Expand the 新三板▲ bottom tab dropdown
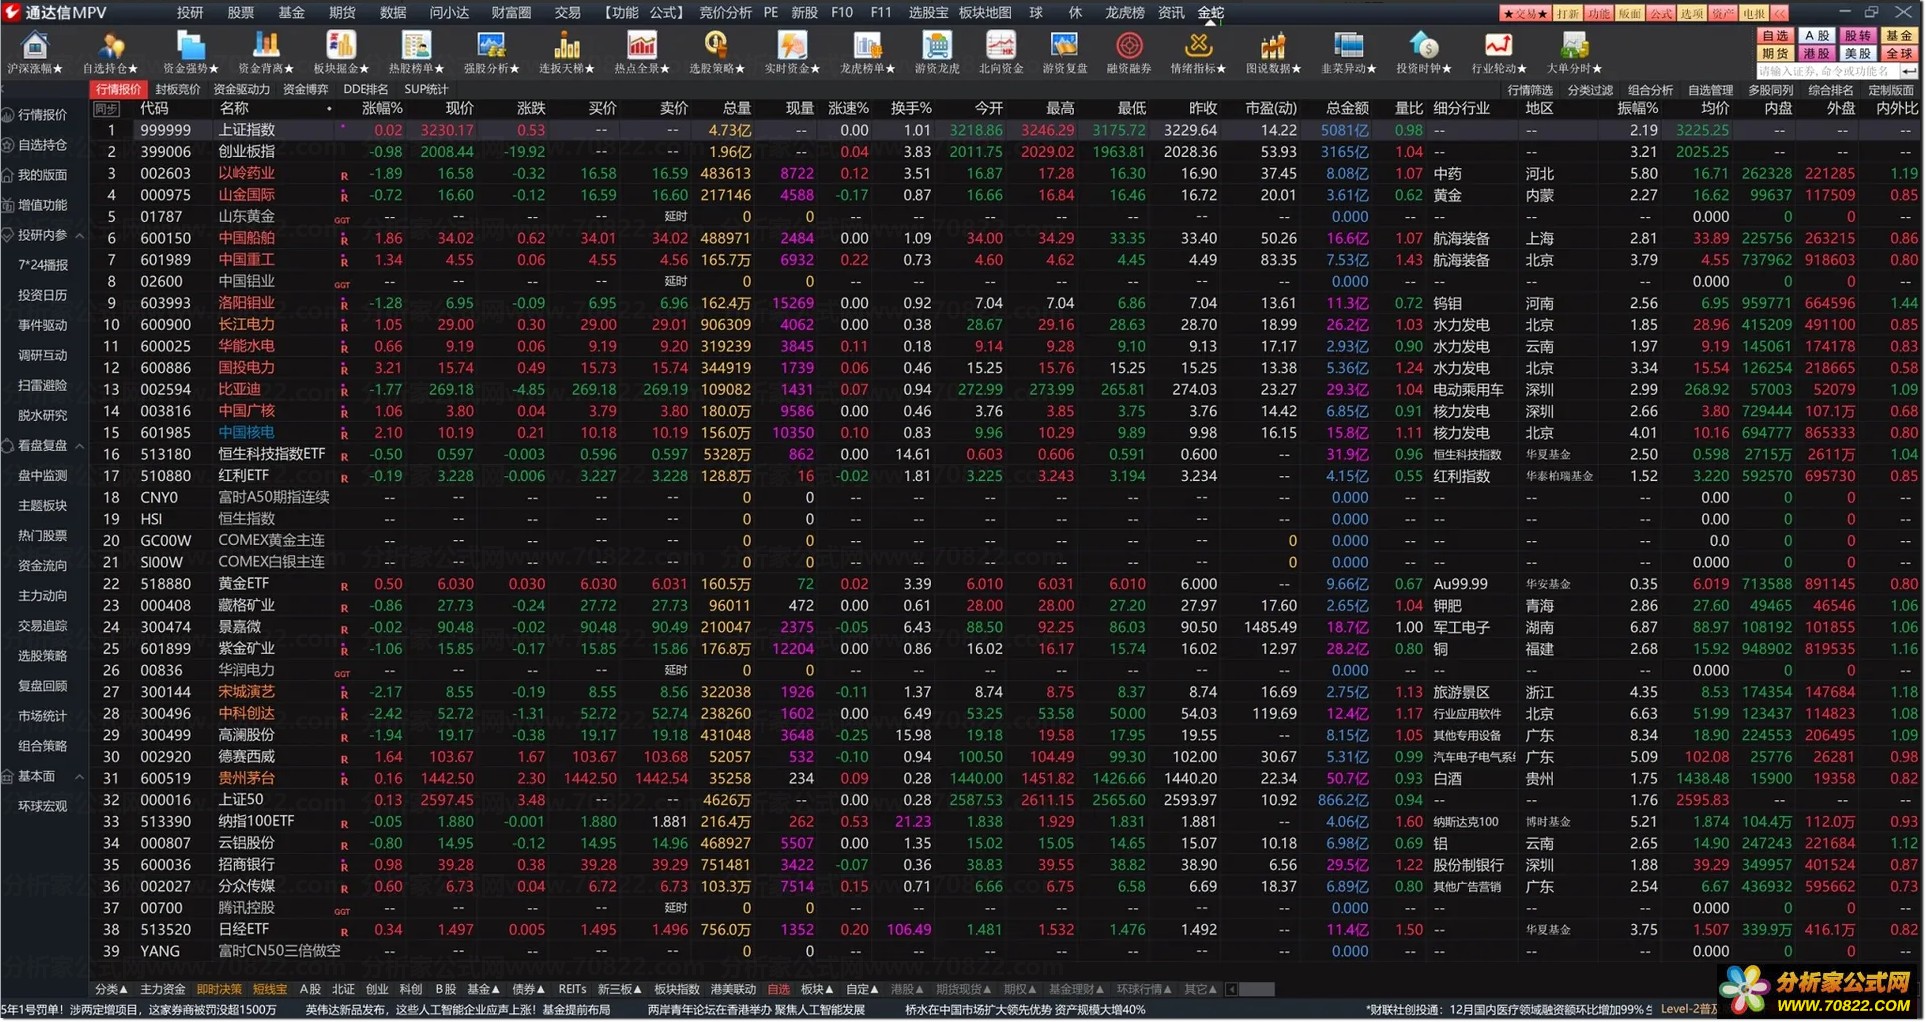The height and width of the screenshot is (1022, 1927). (x=620, y=990)
